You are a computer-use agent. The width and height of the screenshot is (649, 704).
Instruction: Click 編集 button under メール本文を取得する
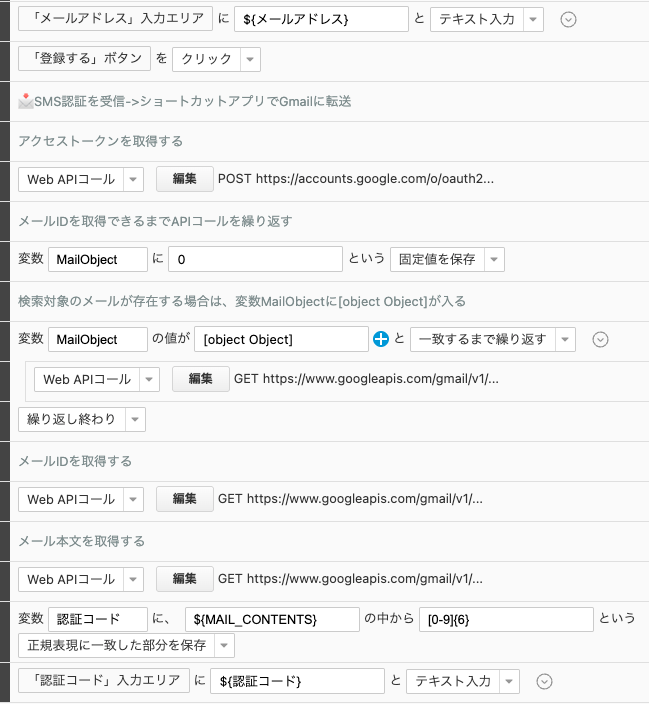click(x=184, y=578)
